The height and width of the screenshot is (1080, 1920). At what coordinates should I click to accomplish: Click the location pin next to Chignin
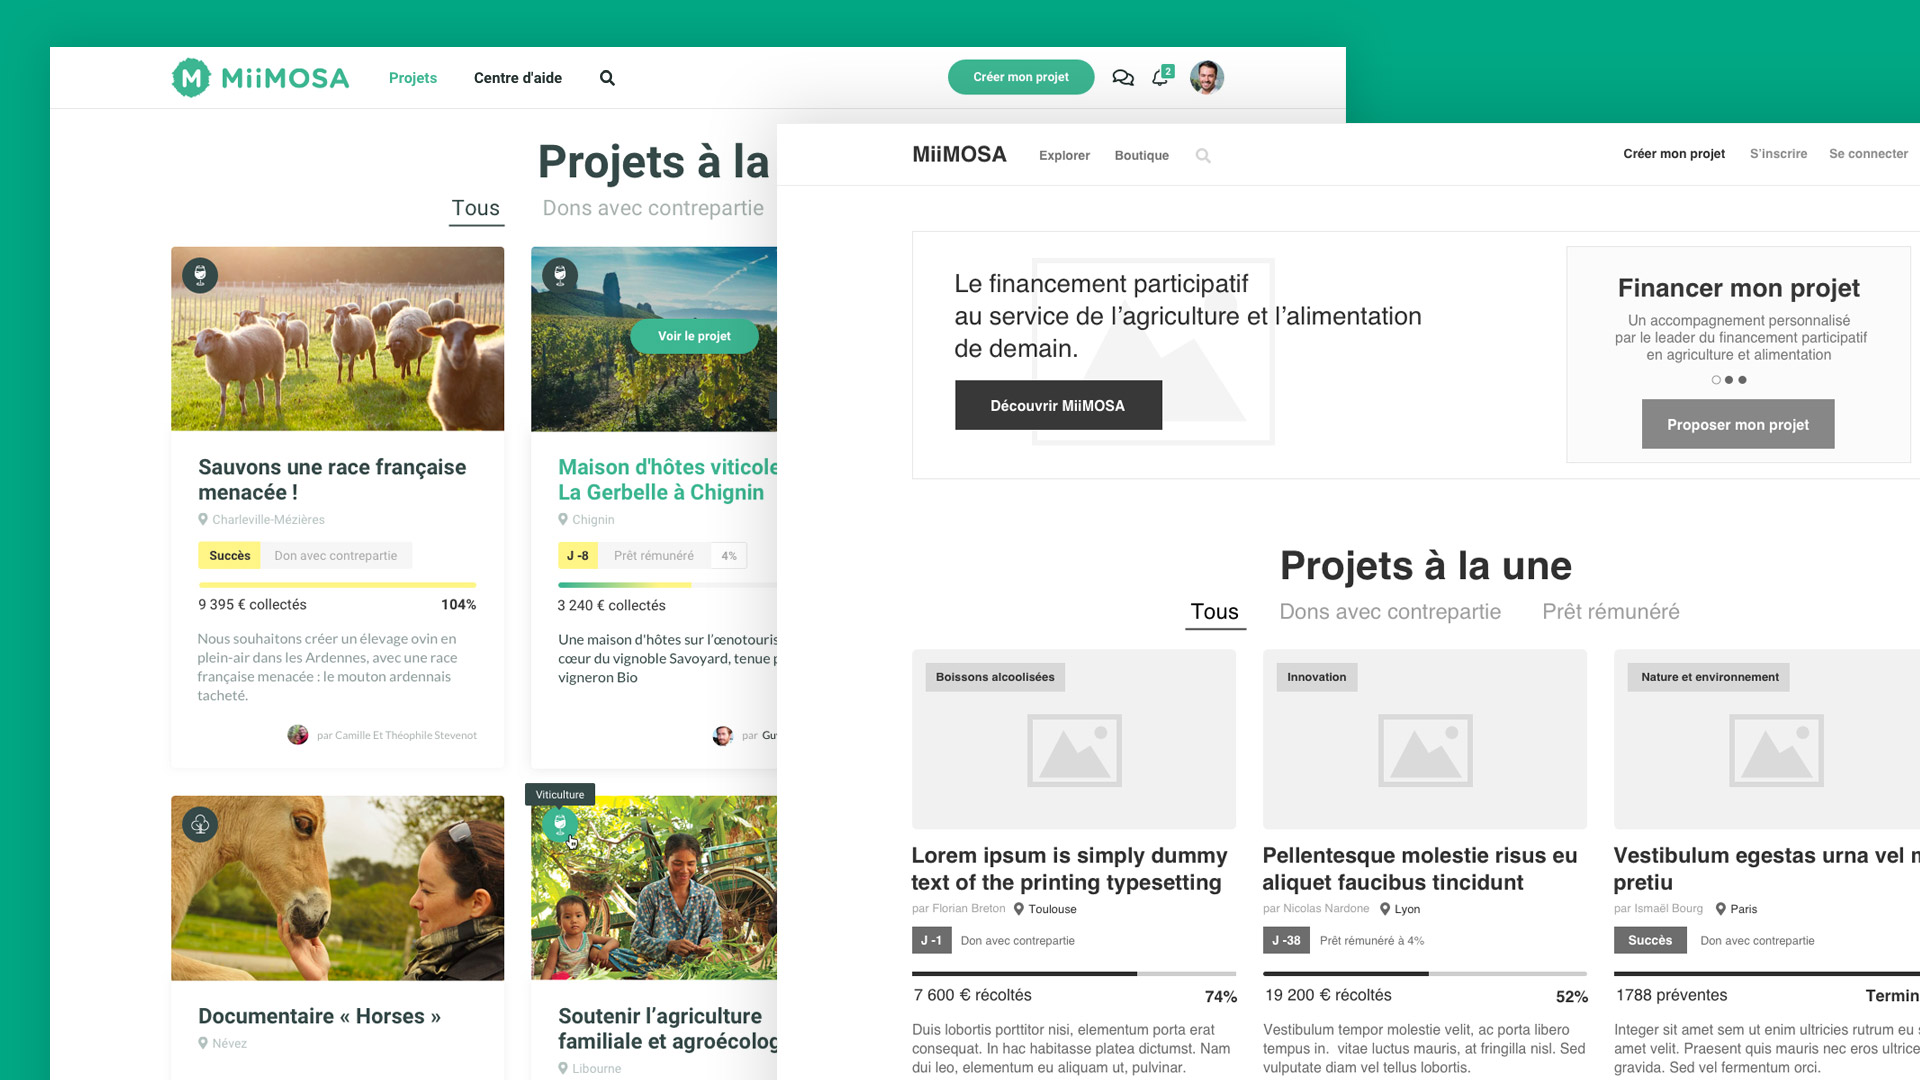[x=563, y=519]
